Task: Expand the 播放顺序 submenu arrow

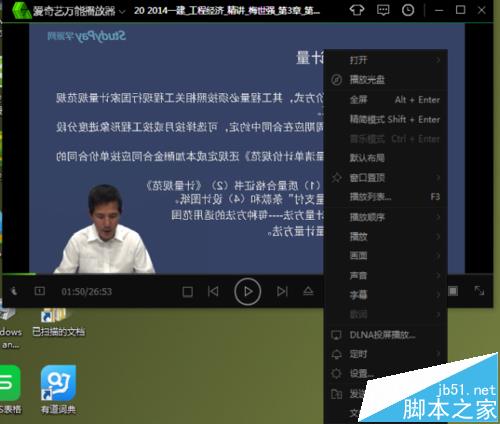Action: tap(438, 217)
